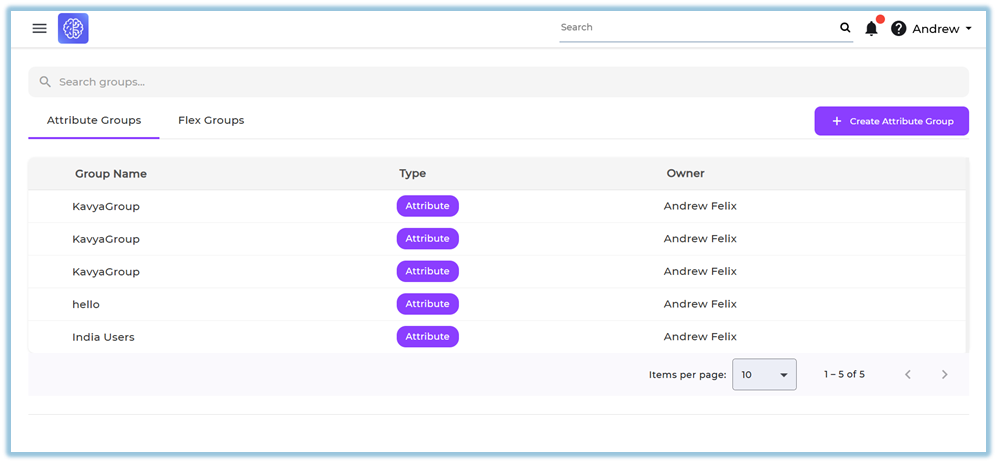Click the search groups magnifier icon

(45, 82)
